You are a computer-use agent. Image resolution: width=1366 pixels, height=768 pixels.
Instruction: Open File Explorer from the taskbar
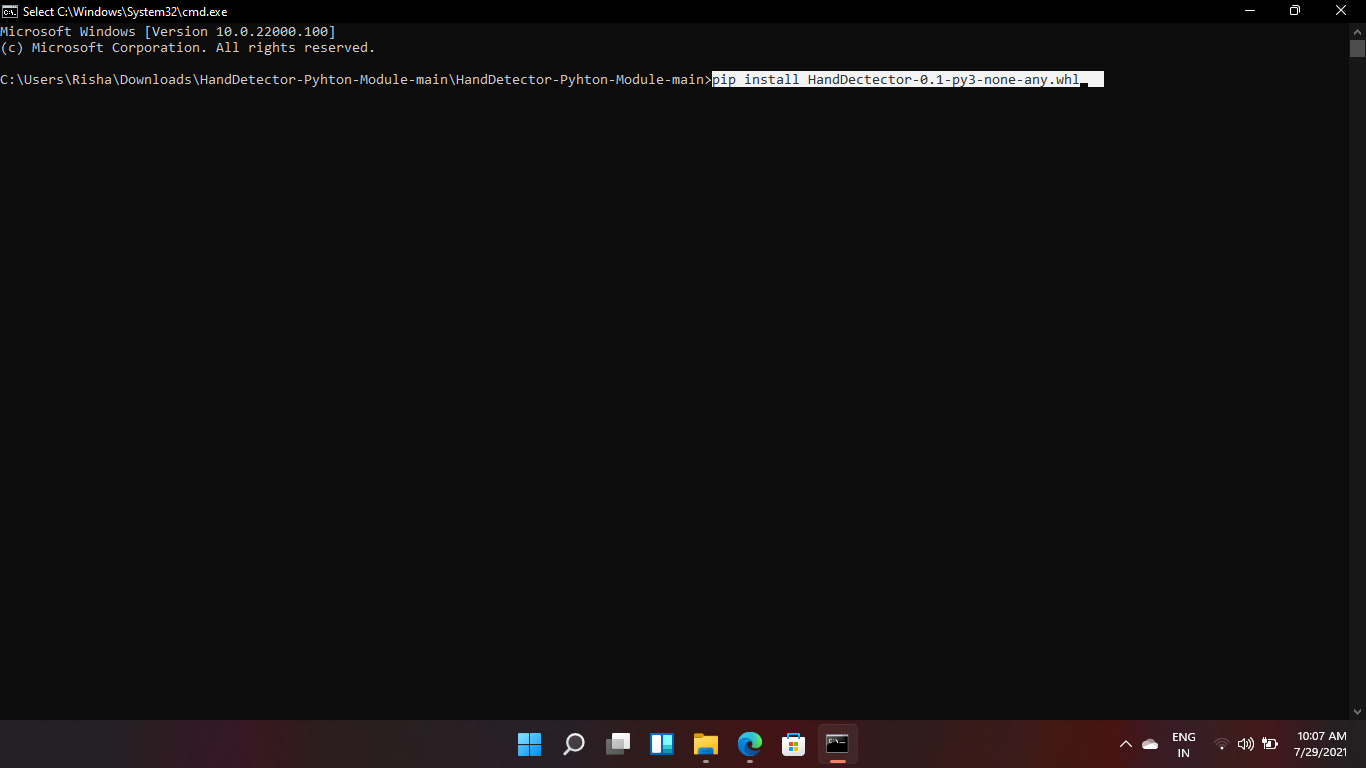(x=705, y=744)
